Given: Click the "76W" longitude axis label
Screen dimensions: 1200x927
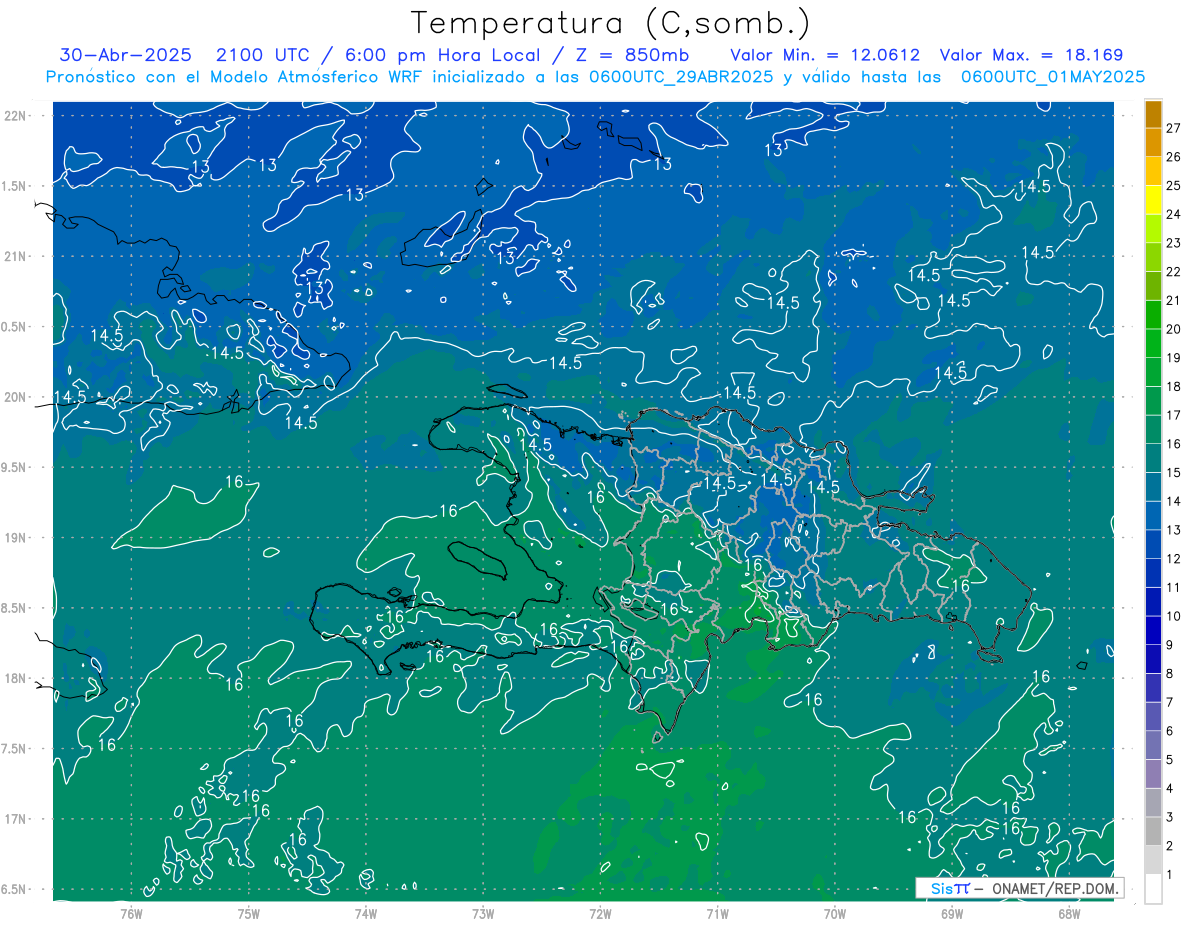Looking at the screenshot, I should (131, 913).
